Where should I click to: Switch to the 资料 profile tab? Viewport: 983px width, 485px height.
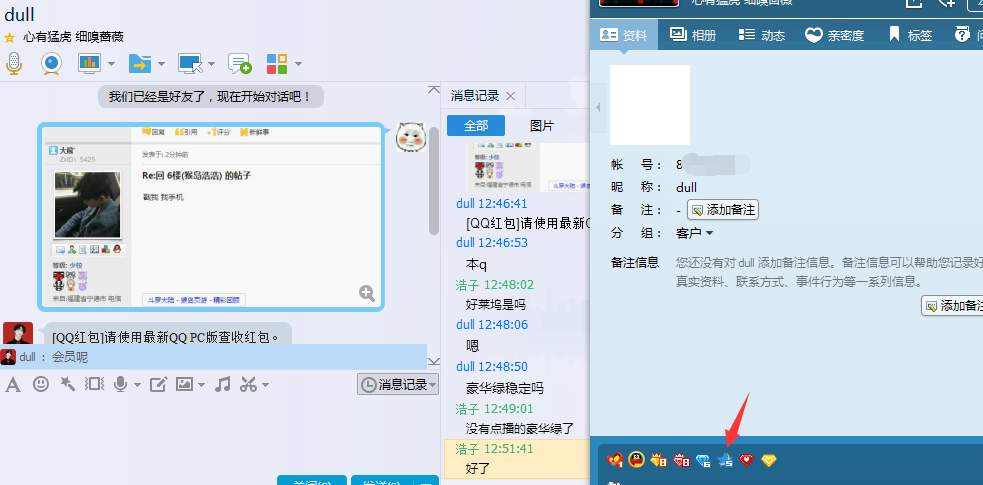click(x=623, y=35)
